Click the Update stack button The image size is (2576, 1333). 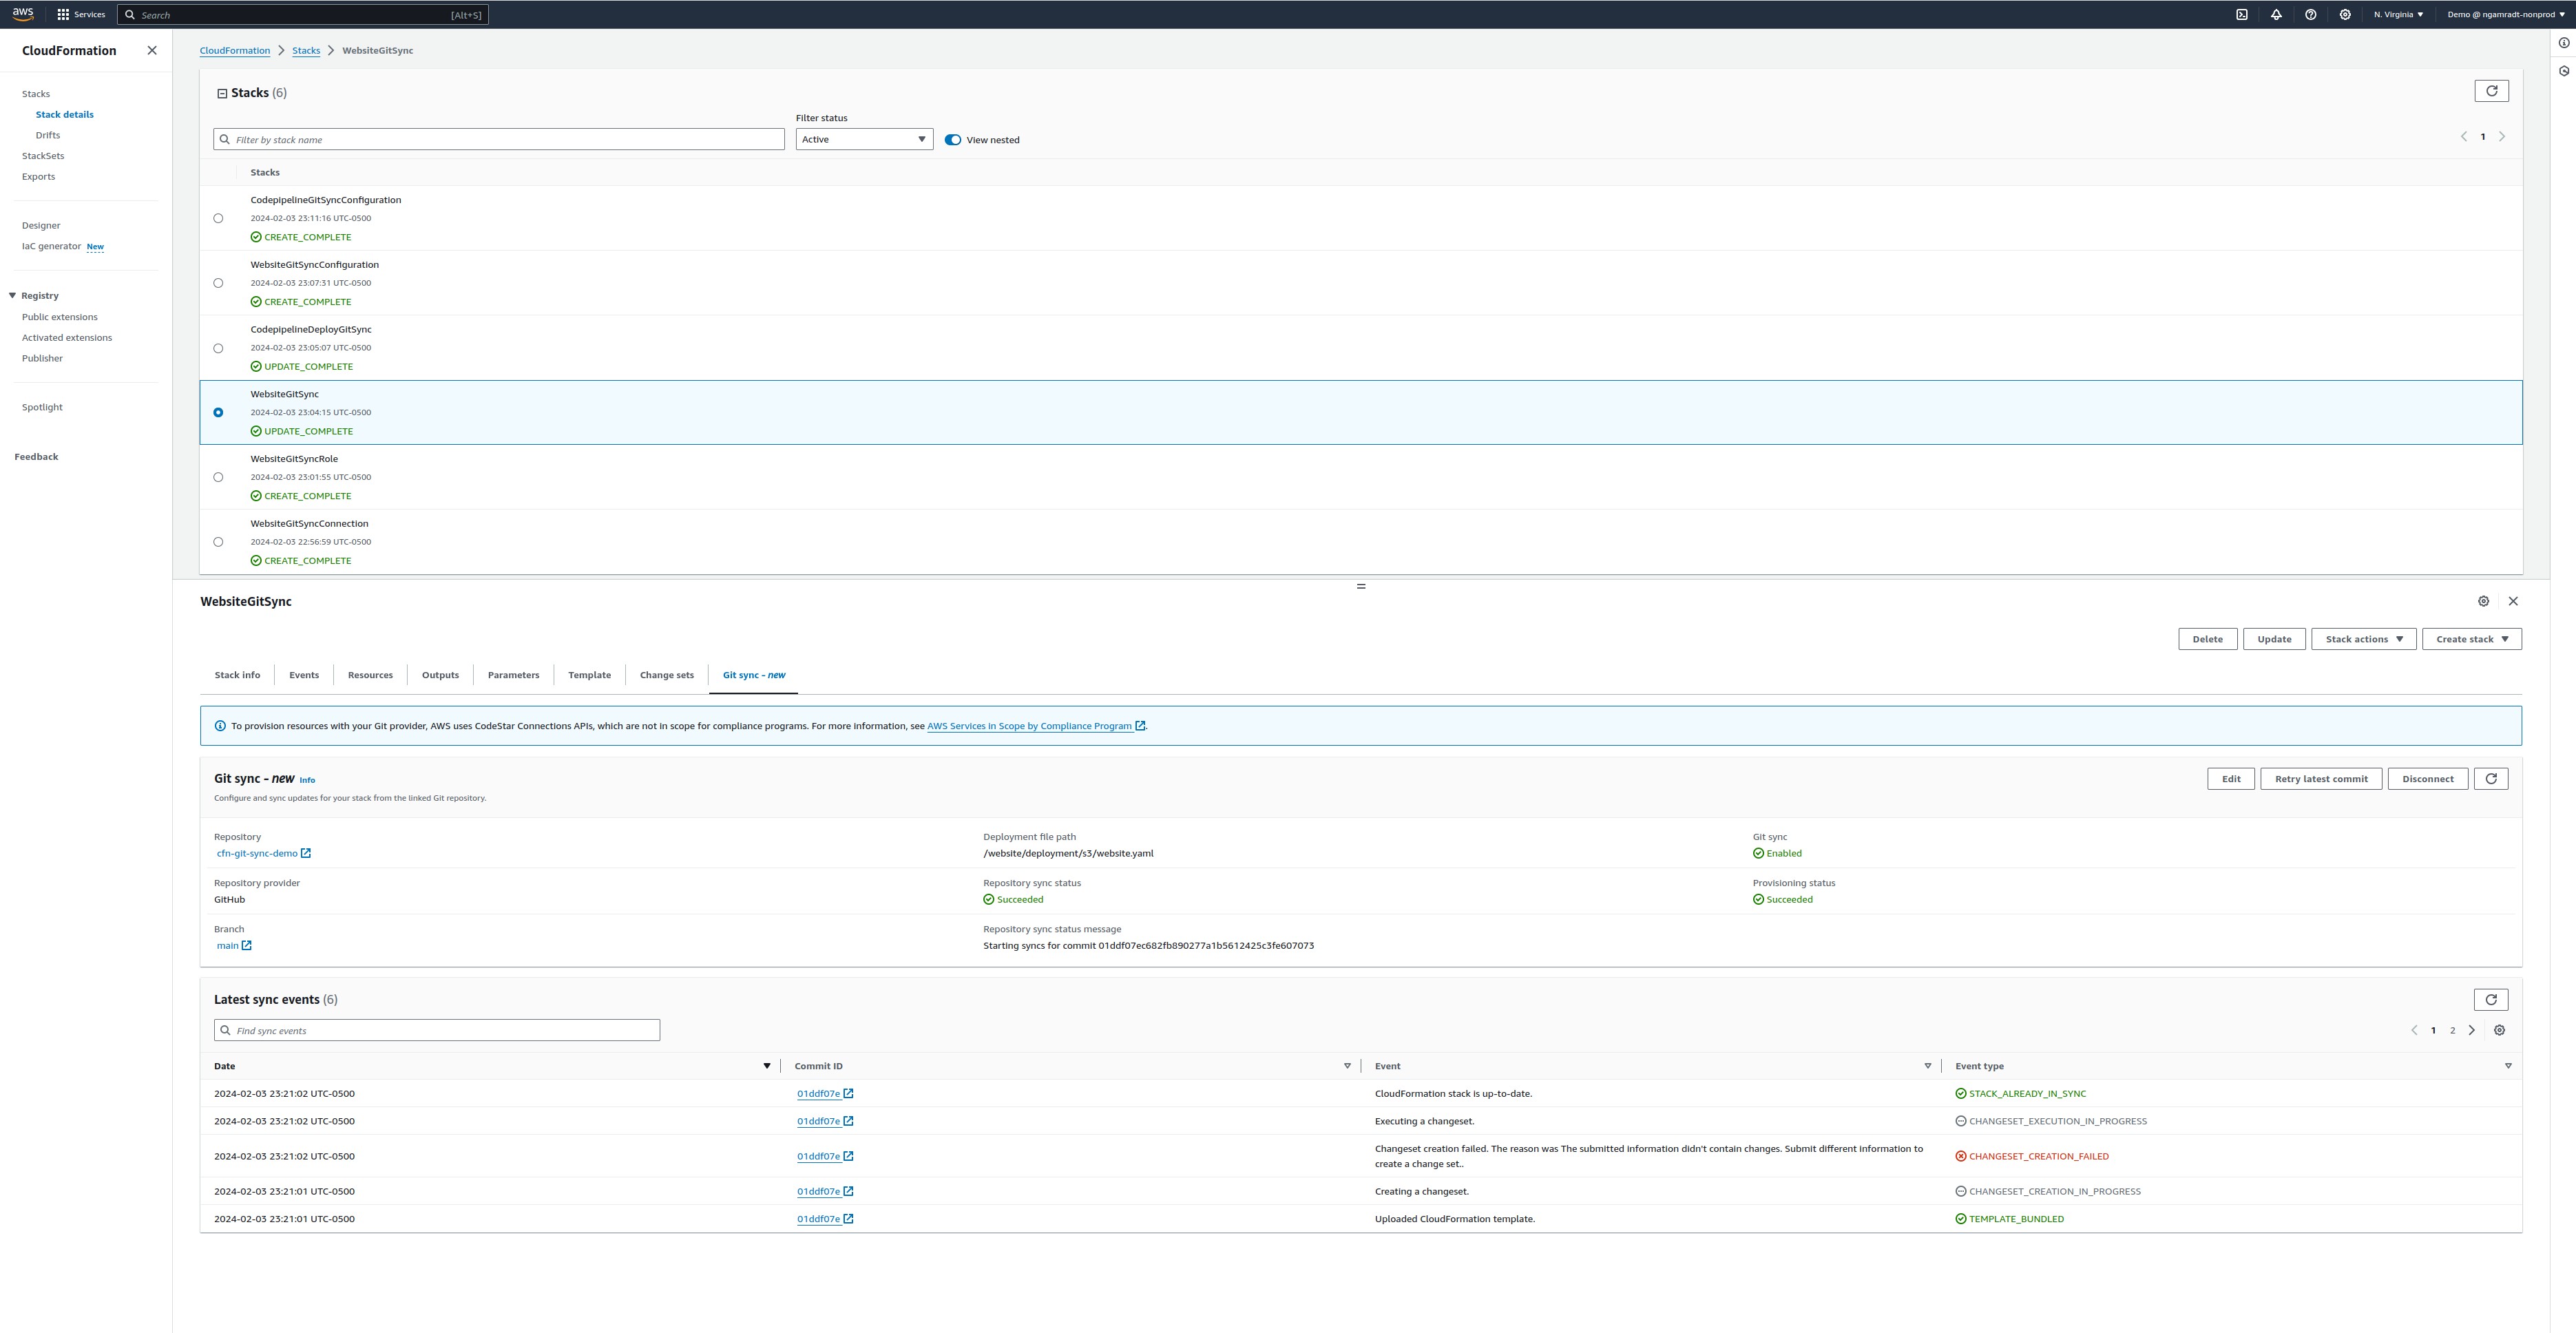2274,639
